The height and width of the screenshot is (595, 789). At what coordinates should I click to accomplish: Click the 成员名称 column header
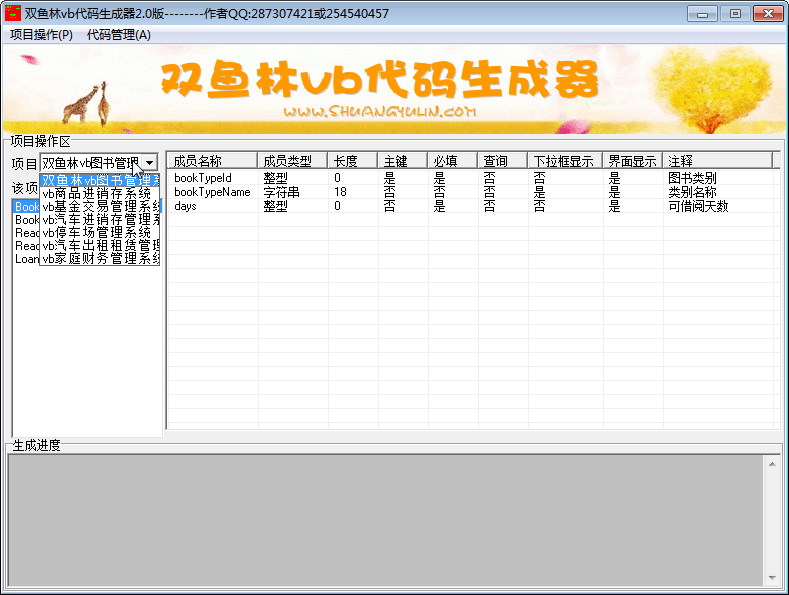pos(212,161)
